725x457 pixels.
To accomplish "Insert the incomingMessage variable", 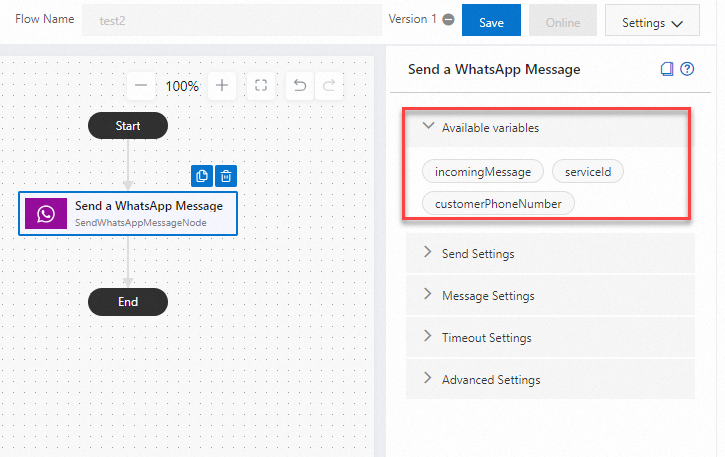I will (x=483, y=172).
